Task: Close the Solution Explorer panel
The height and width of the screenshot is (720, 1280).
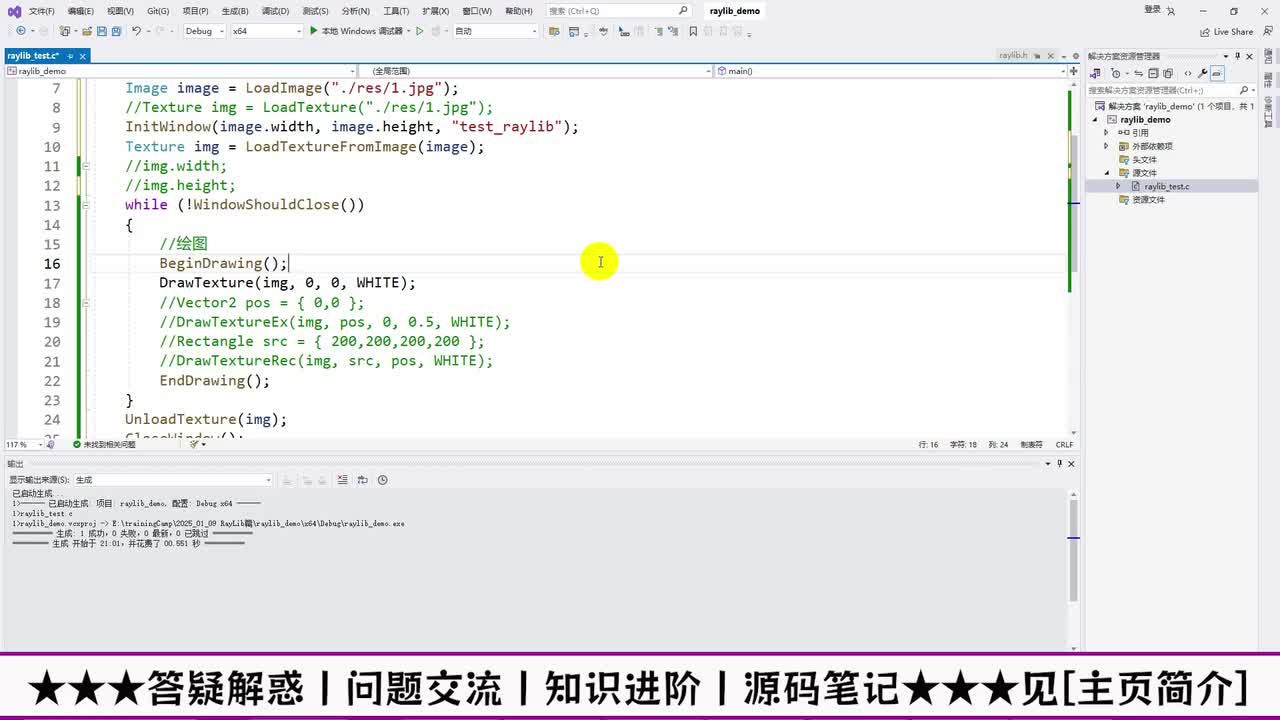Action: tap(1250, 56)
